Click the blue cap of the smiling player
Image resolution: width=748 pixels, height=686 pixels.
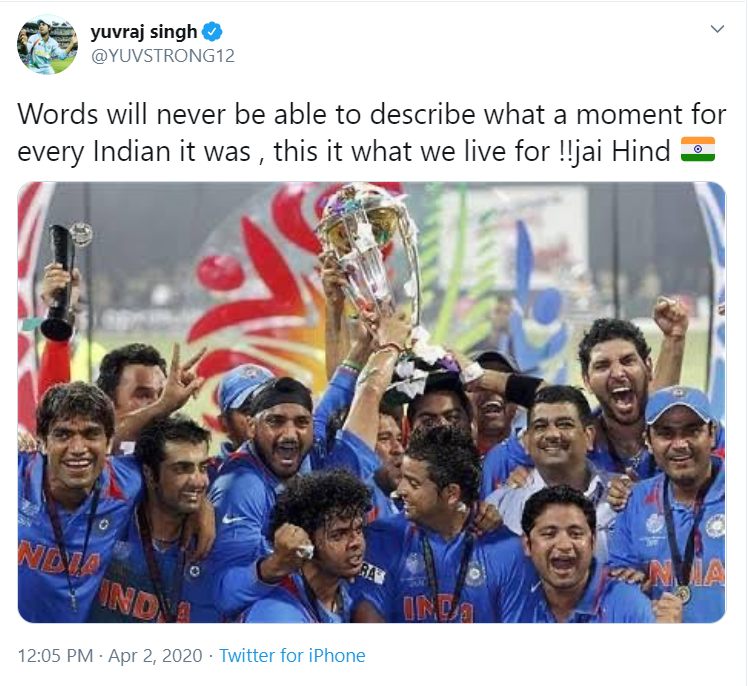[x=678, y=404]
